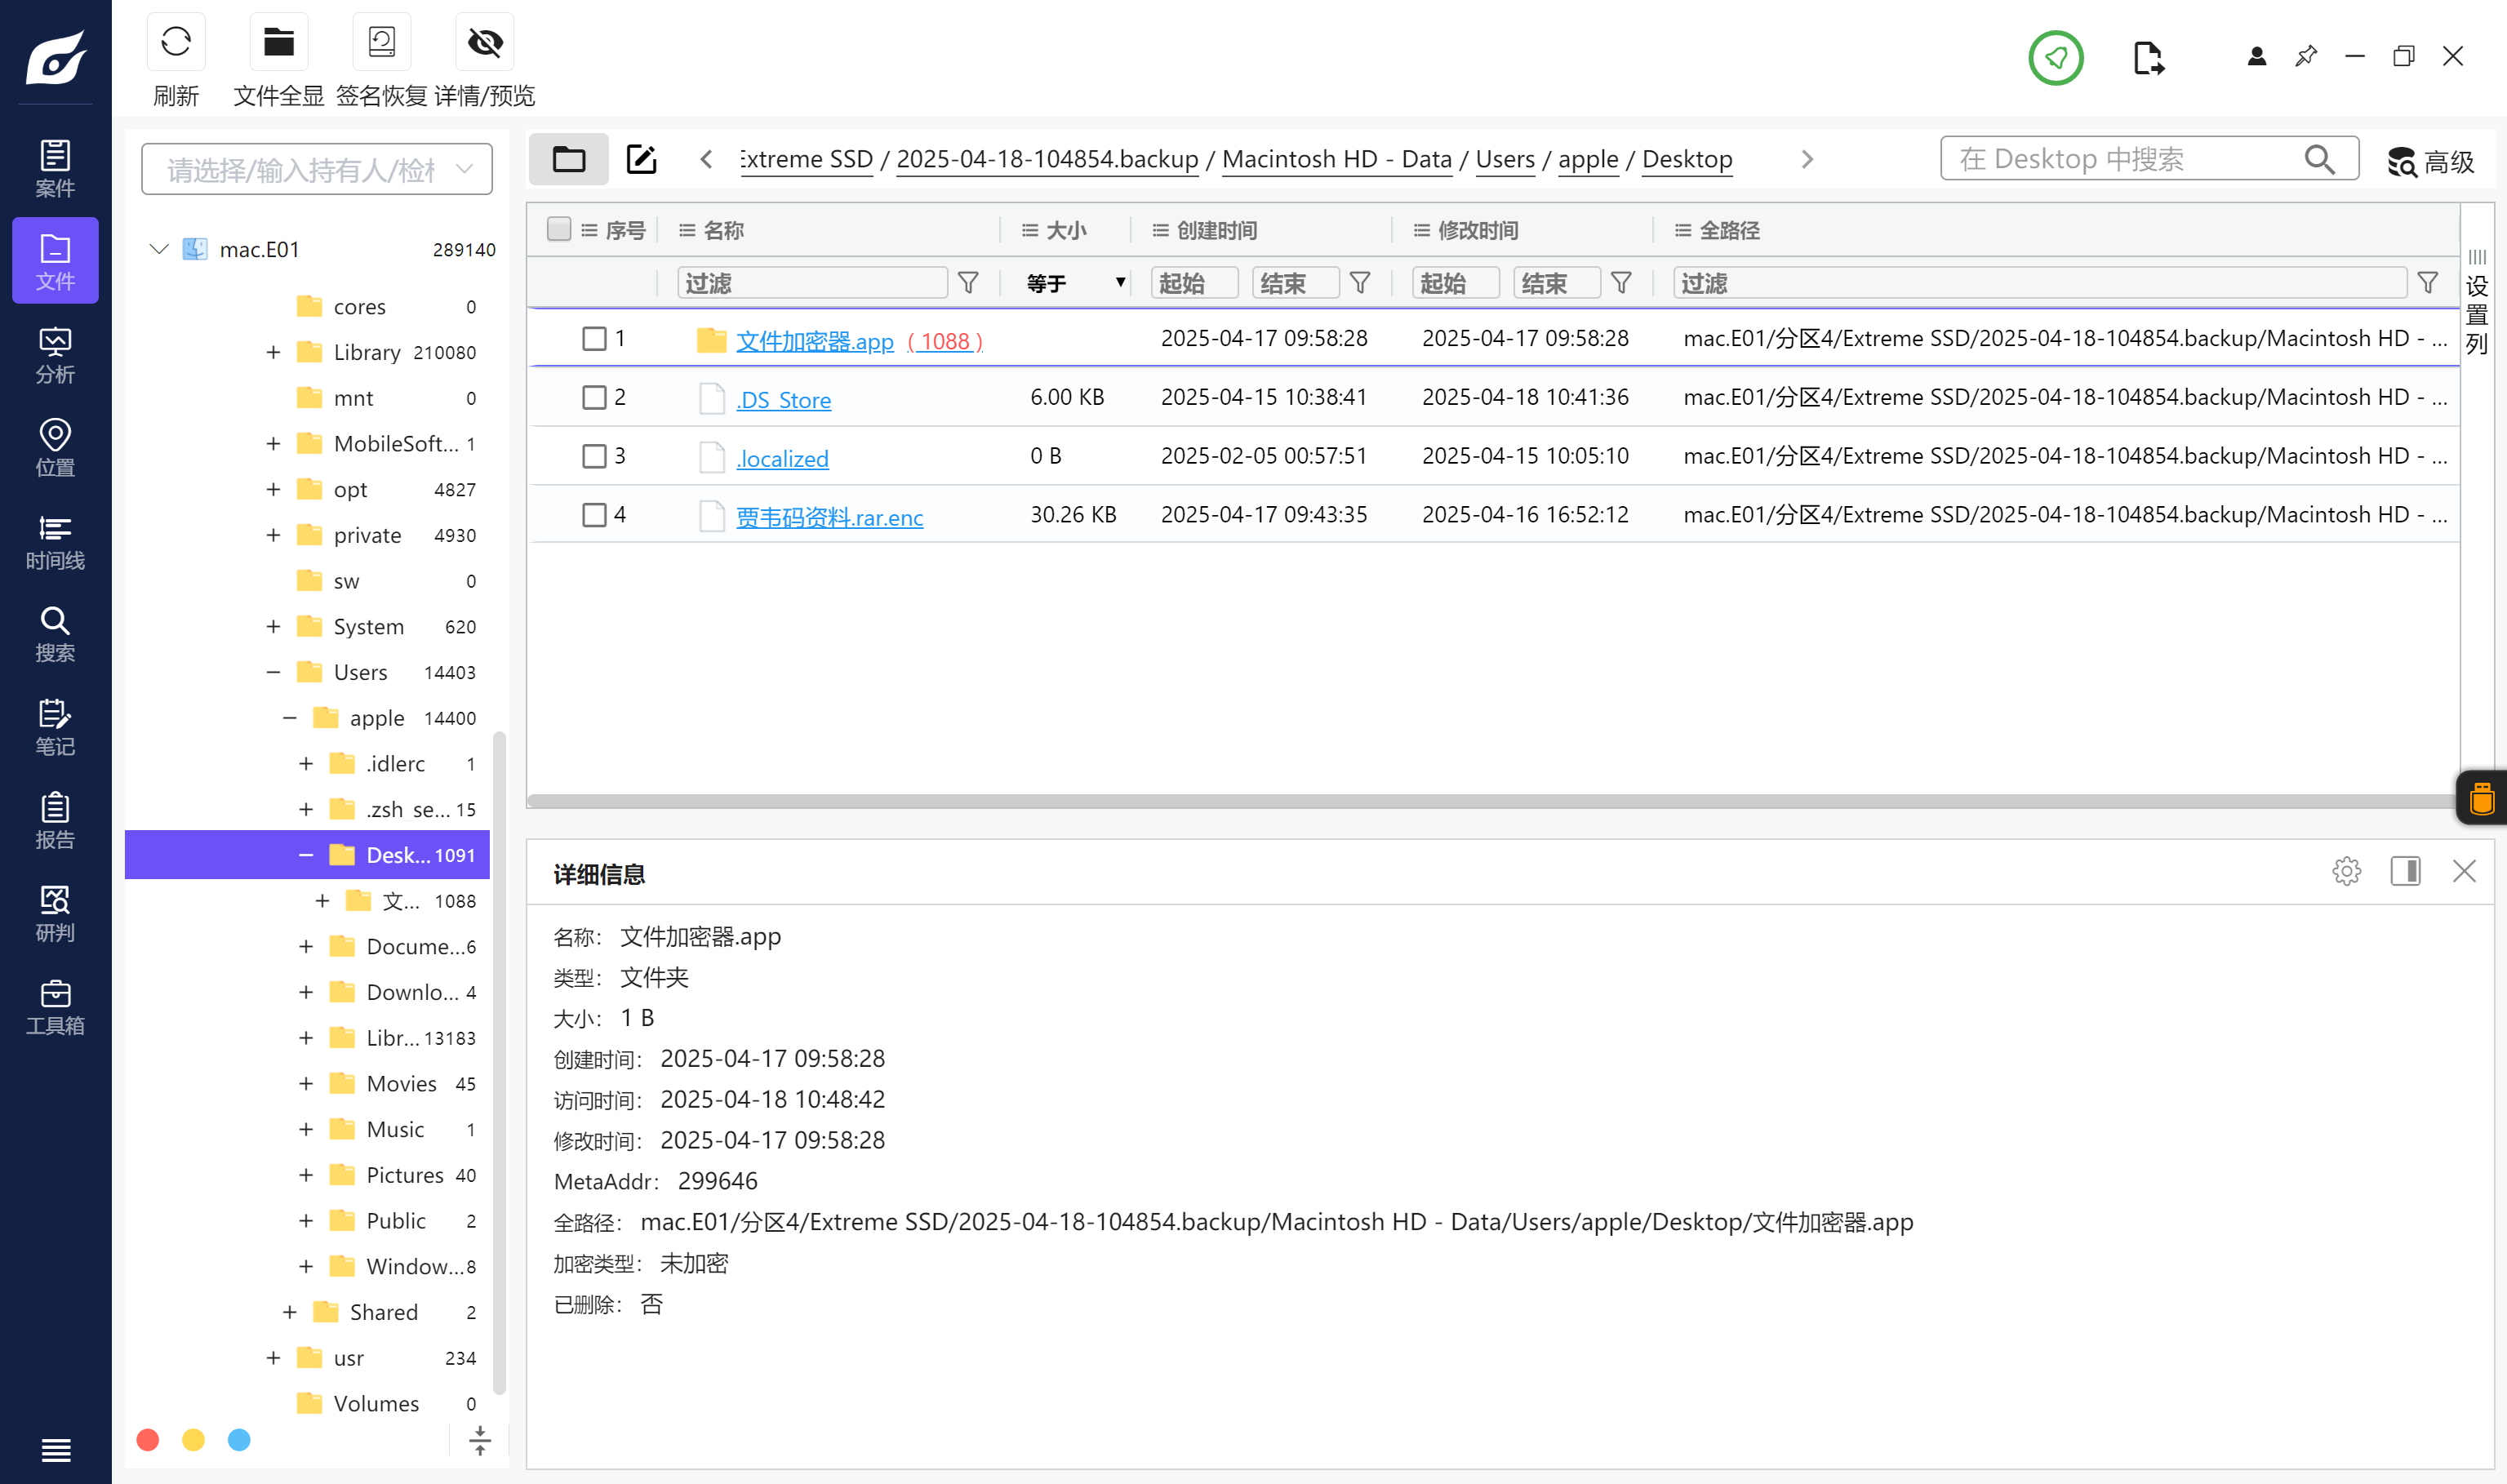Click the name column filter funnel icon

[968, 283]
